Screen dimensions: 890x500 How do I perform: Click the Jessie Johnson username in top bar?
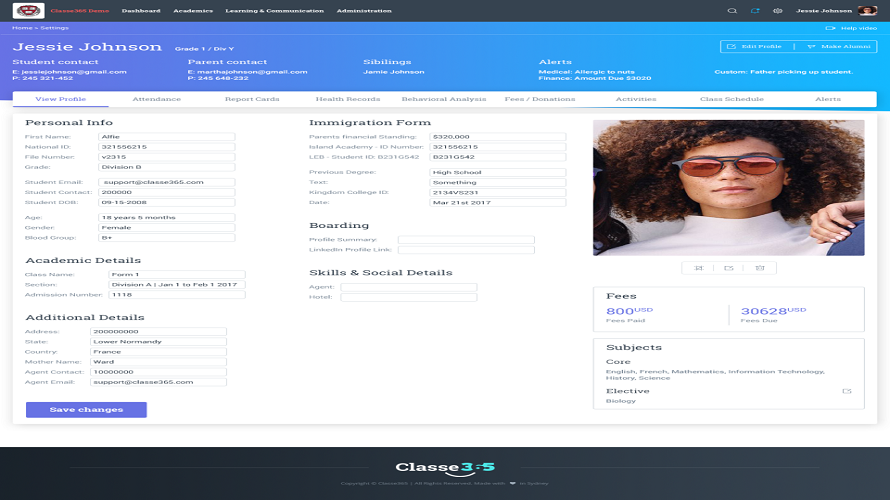[x=824, y=11]
